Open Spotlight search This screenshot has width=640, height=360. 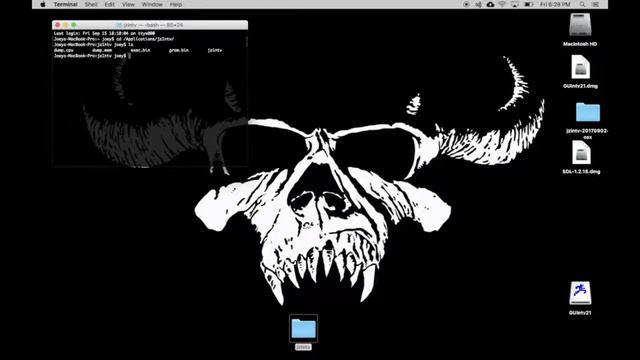(582, 4)
